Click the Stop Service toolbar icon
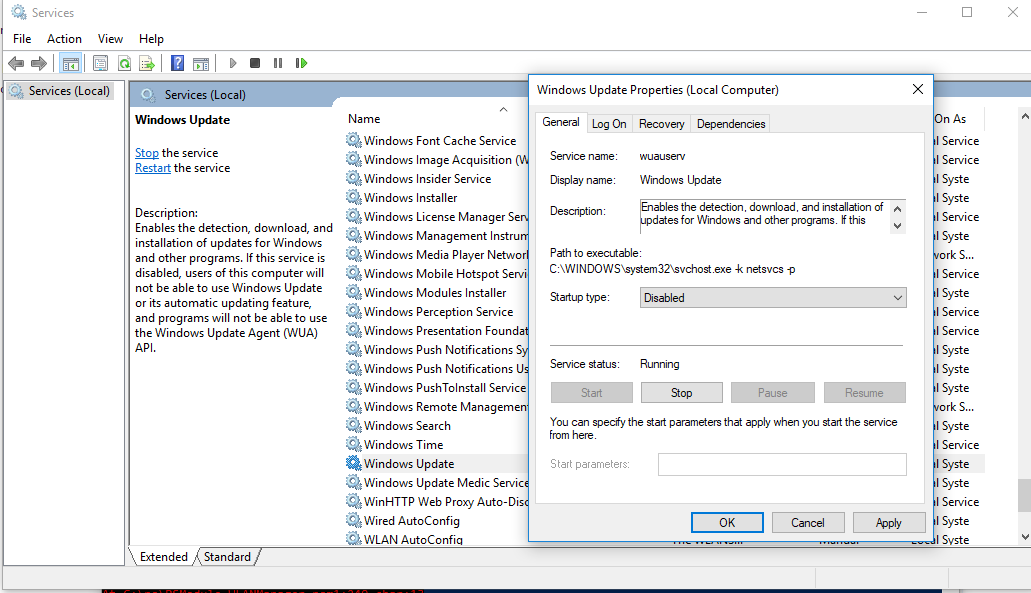Screen dimensions: 1031x593 (253, 63)
